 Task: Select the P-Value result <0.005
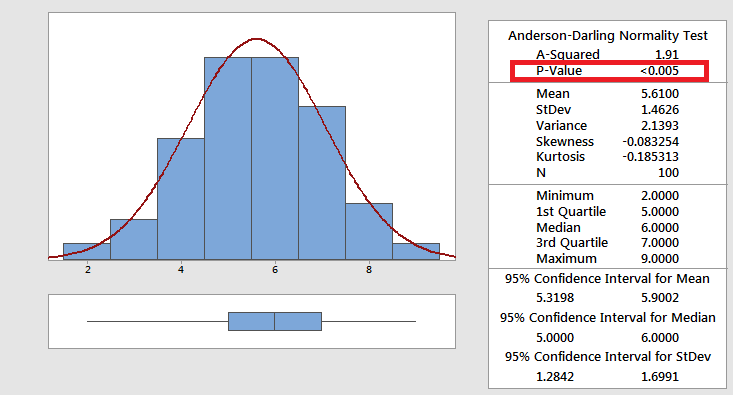point(659,71)
